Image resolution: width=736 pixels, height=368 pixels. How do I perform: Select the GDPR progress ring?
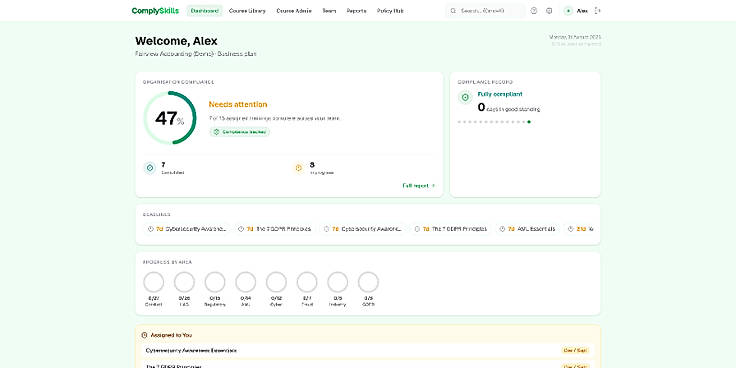[x=368, y=282]
